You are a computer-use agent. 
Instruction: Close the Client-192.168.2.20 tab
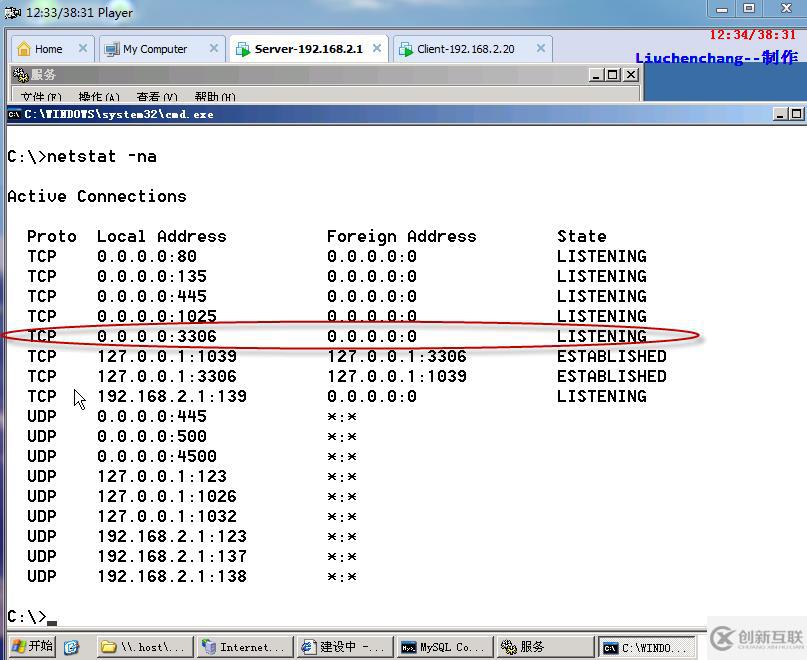pos(540,48)
